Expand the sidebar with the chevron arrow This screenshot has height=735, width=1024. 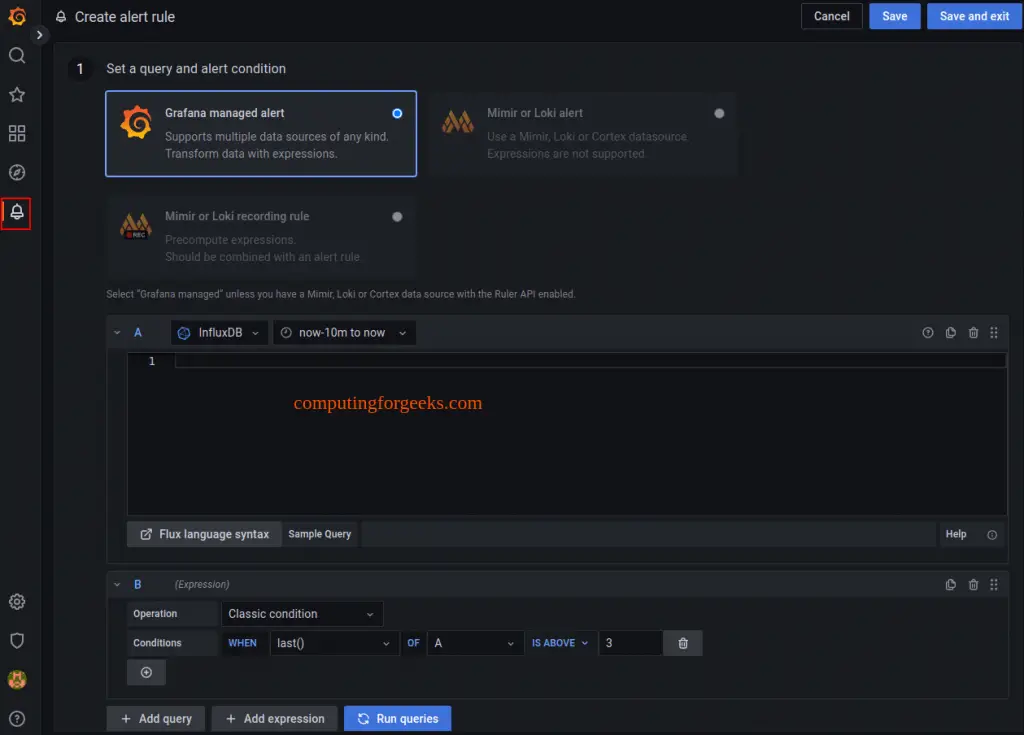click(39, 35)
